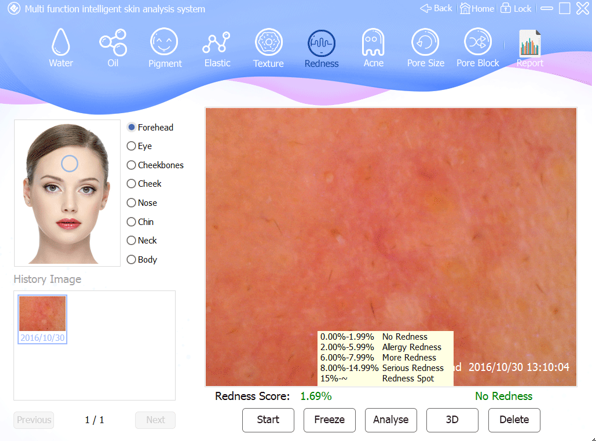This screenshot has width=596, height=441.
Task: Select the 2016/10/30 history image thumbnail
Action: [42, 319]
